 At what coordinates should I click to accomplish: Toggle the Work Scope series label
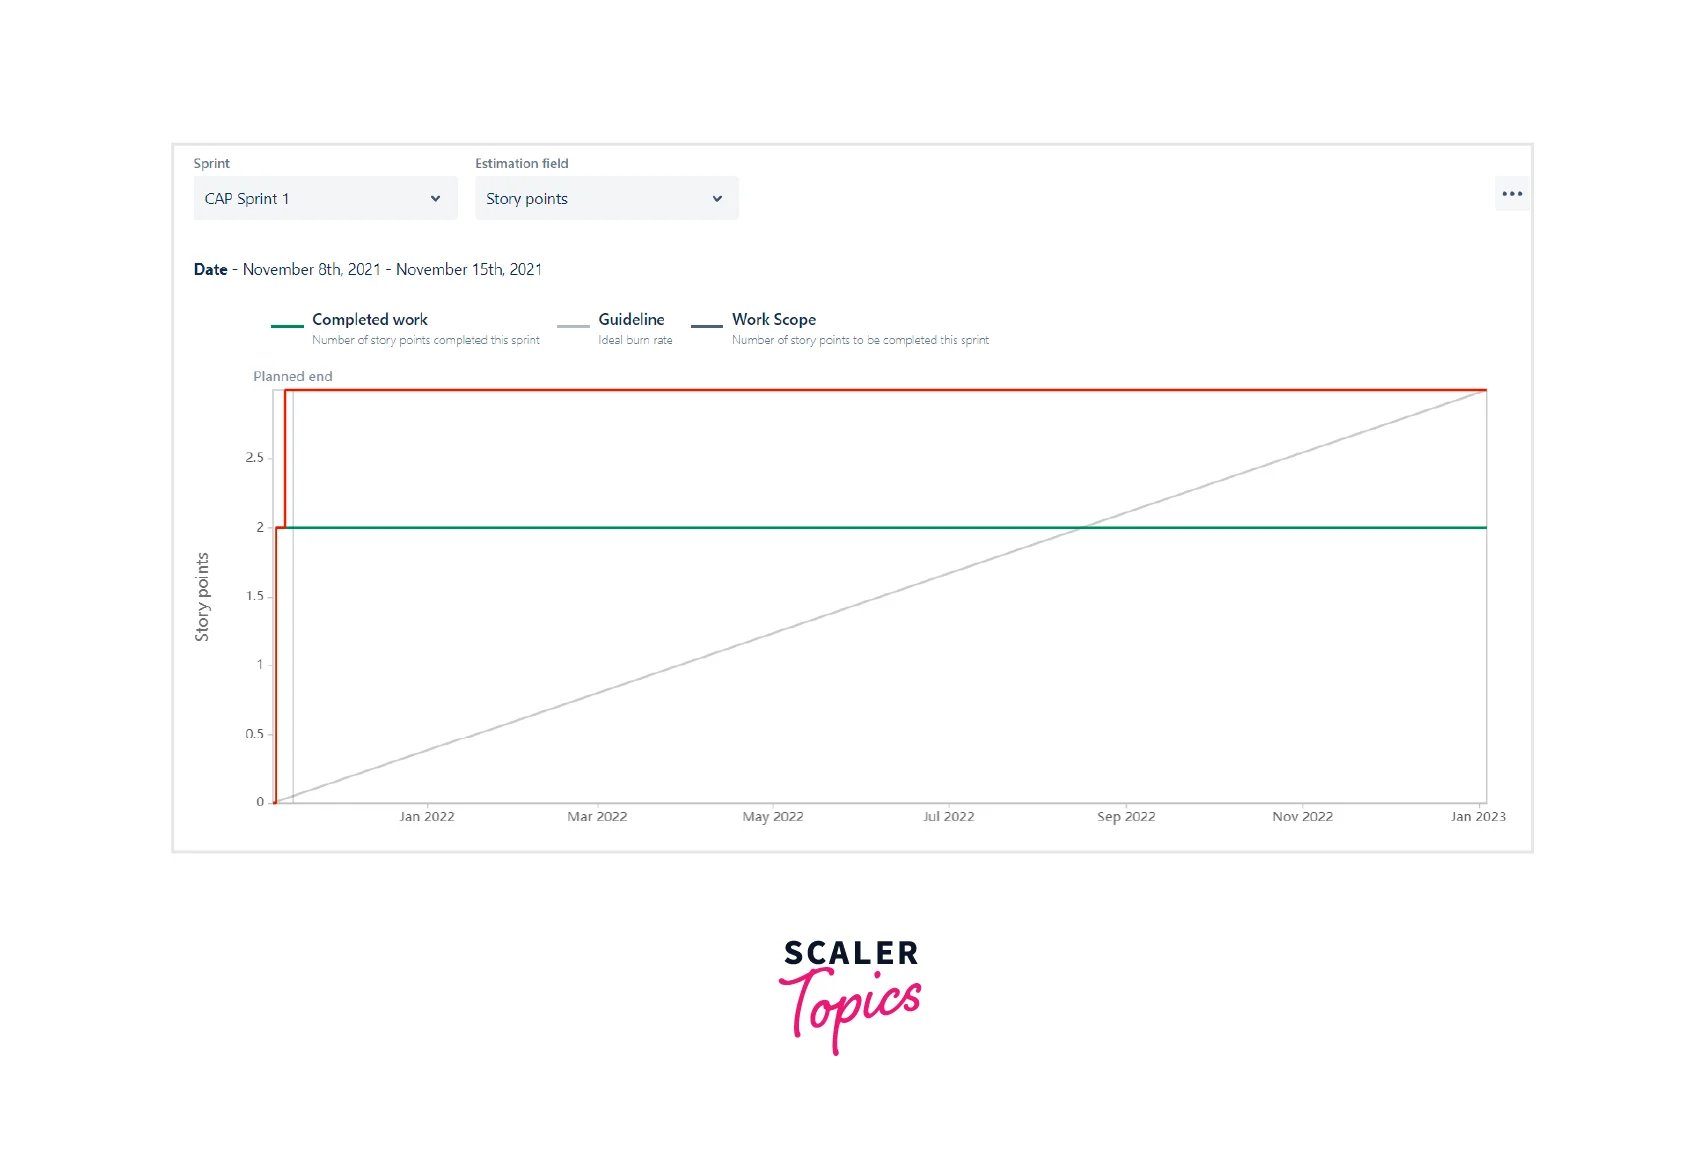tap(774, 319)
